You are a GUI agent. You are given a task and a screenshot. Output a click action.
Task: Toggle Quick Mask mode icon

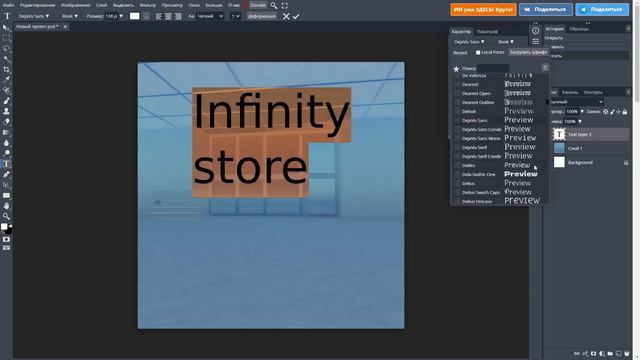[x=6, y=239]
